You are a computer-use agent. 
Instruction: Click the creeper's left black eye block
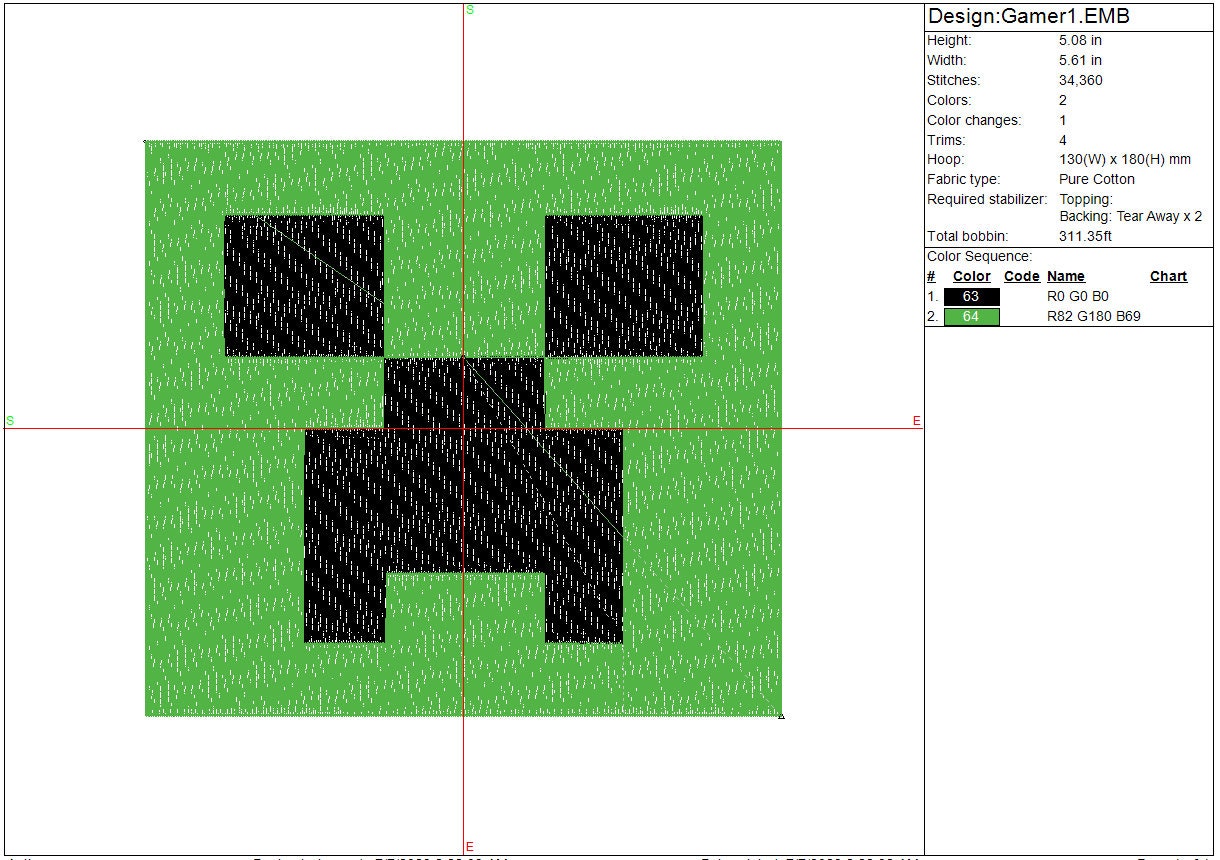point(304,286)
